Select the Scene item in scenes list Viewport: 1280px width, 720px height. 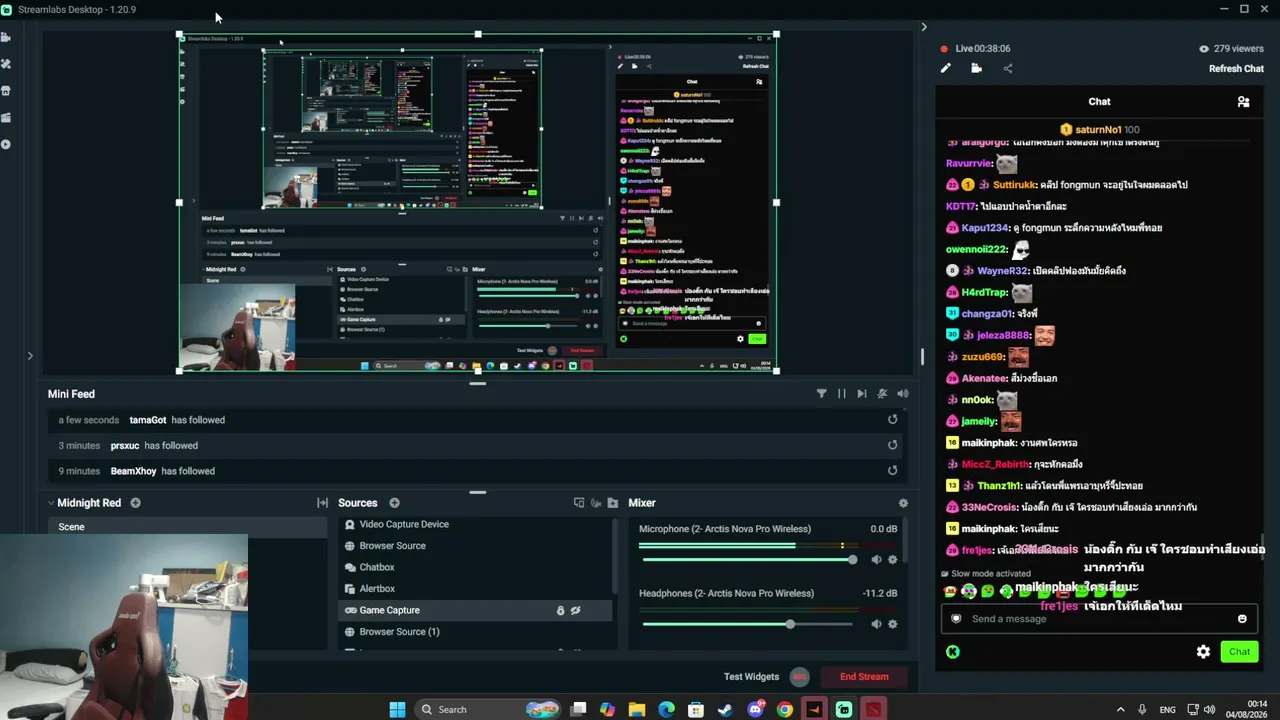coord(188,527)
